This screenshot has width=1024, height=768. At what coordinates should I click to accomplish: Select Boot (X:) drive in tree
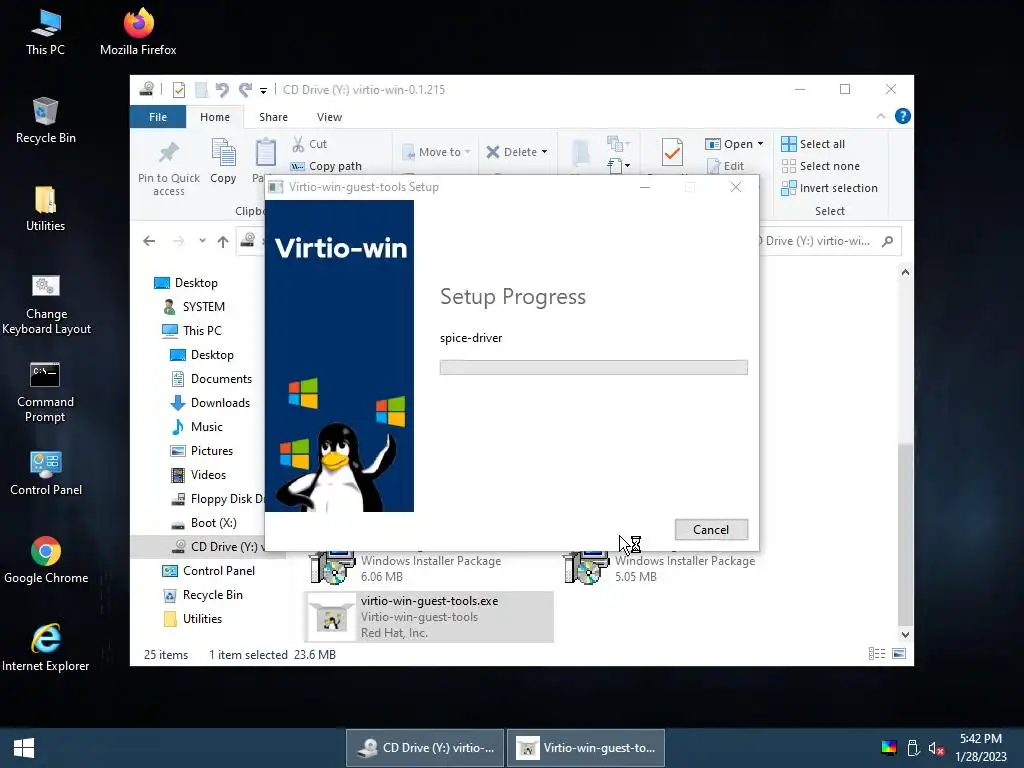[204, 523]
